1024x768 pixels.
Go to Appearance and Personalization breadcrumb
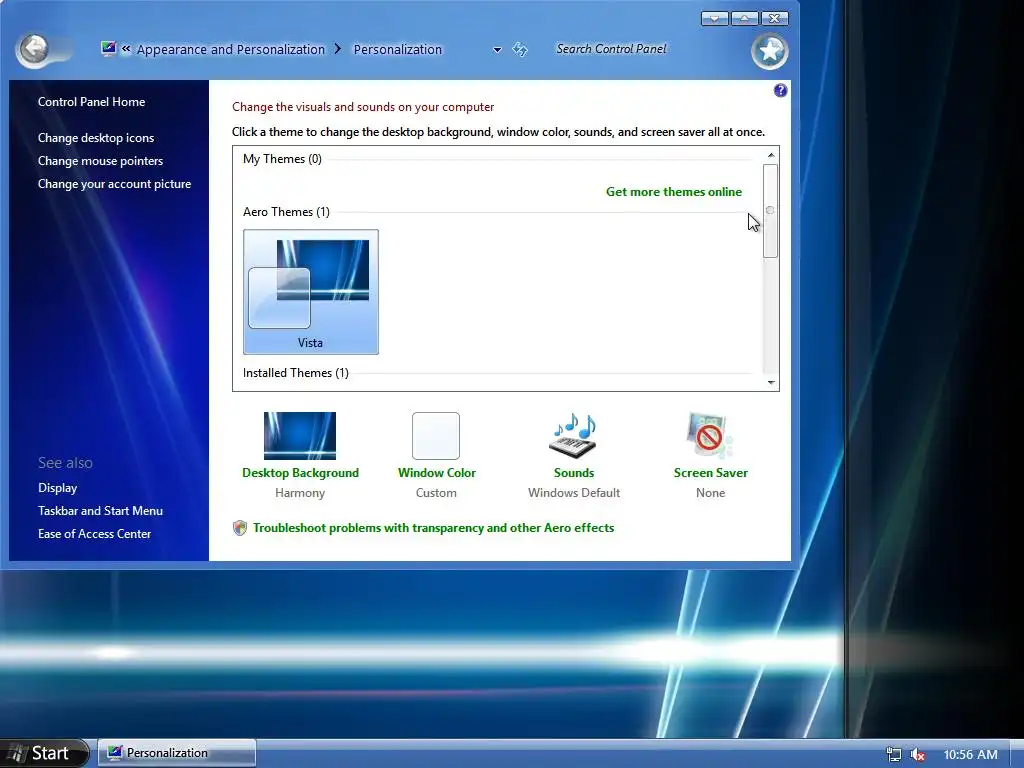coord(231,50)
